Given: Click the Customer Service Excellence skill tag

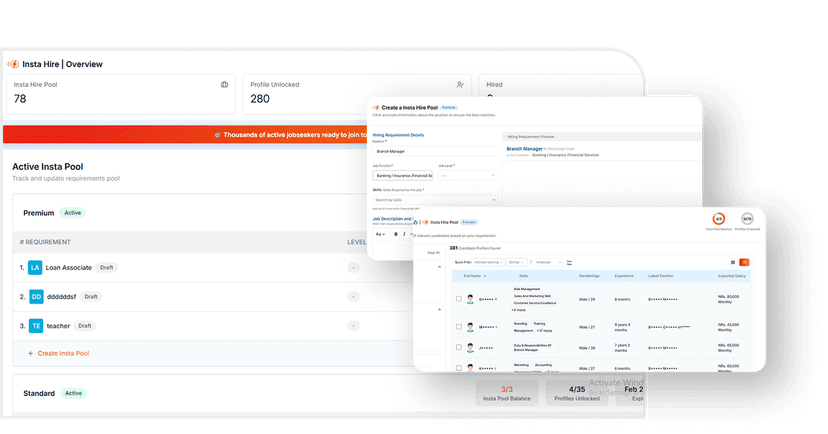Looking at the screenshot, I should point(535,303).
